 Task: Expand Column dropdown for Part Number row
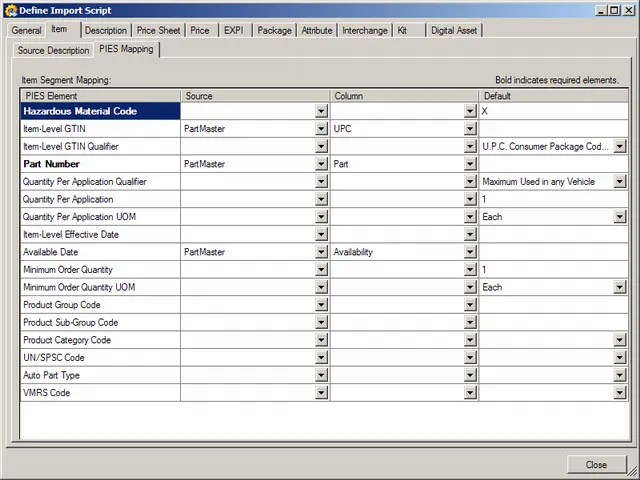470,164
